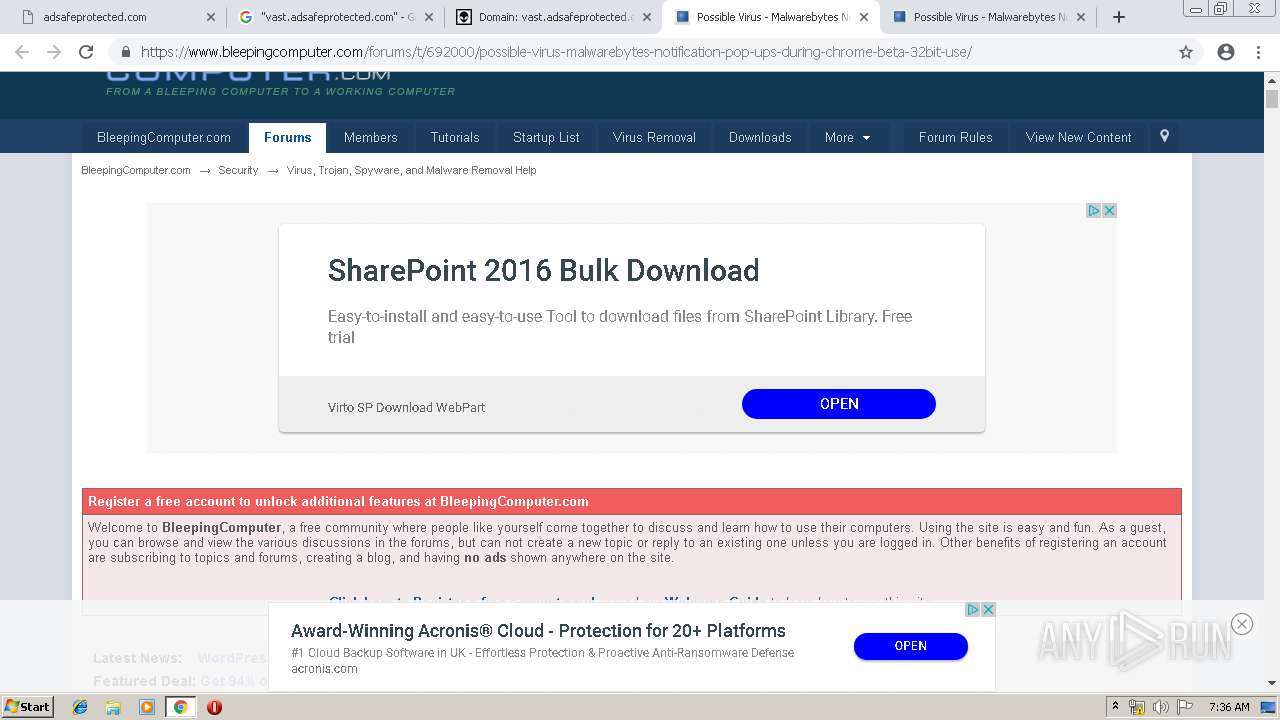Image resolution: width=1280 pixels, height=720 pixels.
Task: Go to the Tutorials section
Action: pyautogui.click(x=455, y=137)
